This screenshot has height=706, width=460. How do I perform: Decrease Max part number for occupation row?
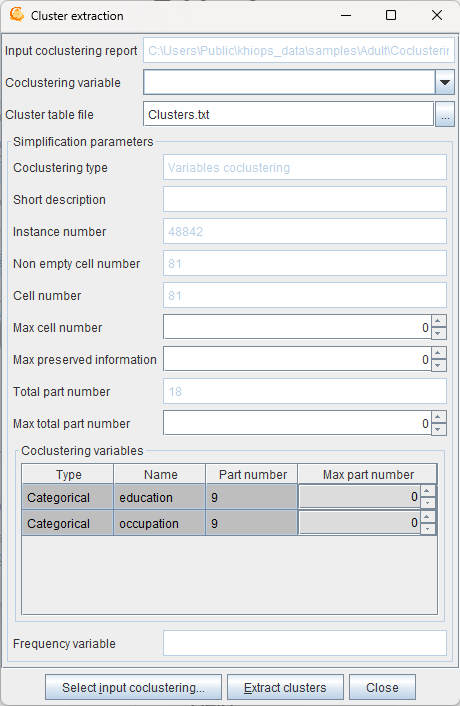point(427,529)
